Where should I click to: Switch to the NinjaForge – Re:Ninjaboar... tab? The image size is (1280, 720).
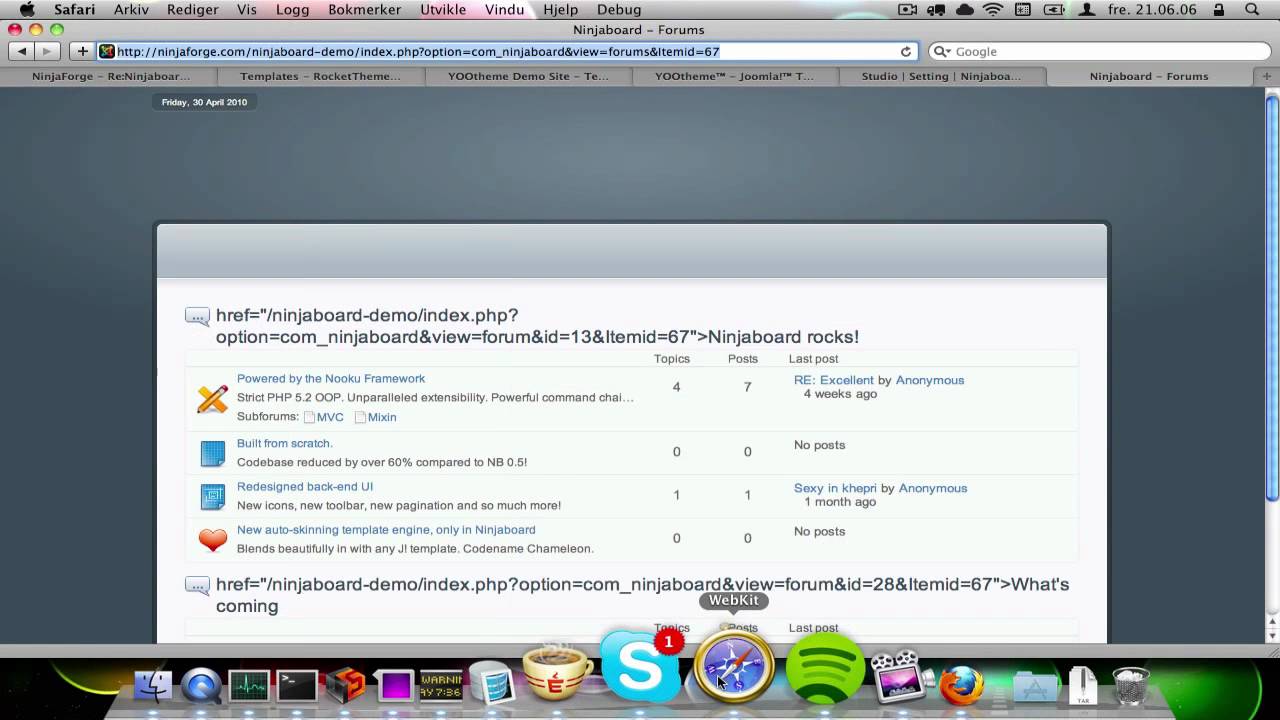(111, 76)
